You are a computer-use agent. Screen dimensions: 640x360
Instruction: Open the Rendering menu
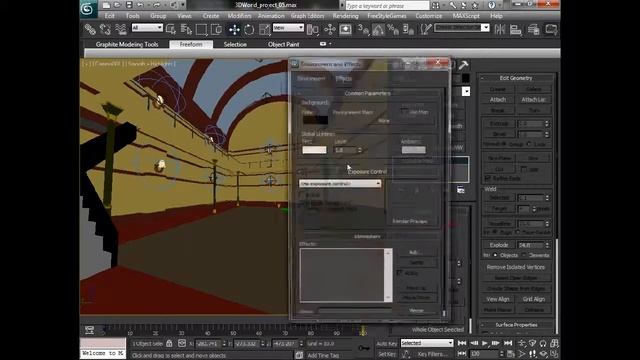pos(345,16)
